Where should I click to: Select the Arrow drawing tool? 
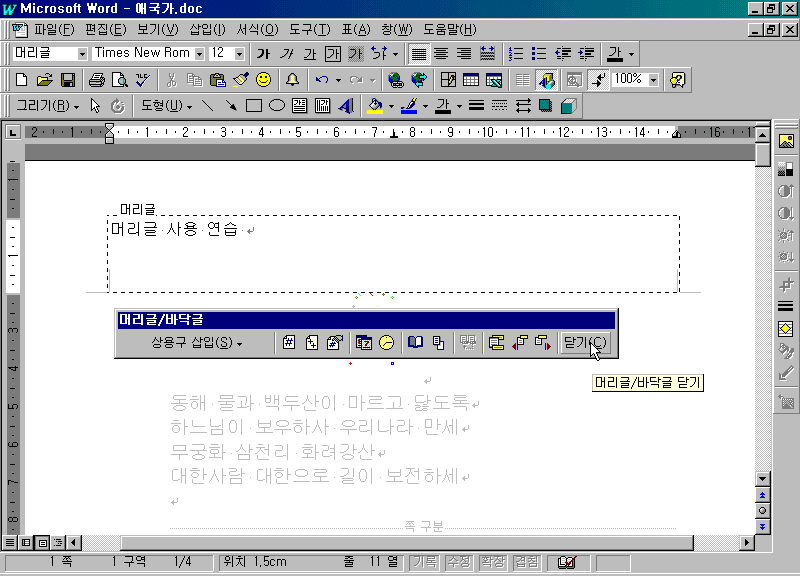coord(231,106)
